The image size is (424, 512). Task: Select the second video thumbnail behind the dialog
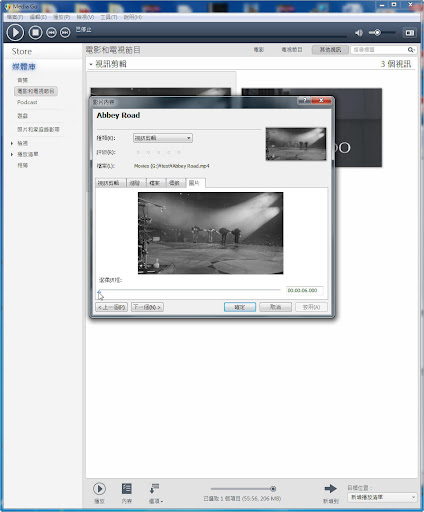pyautogui.click(x=358, y=128)
